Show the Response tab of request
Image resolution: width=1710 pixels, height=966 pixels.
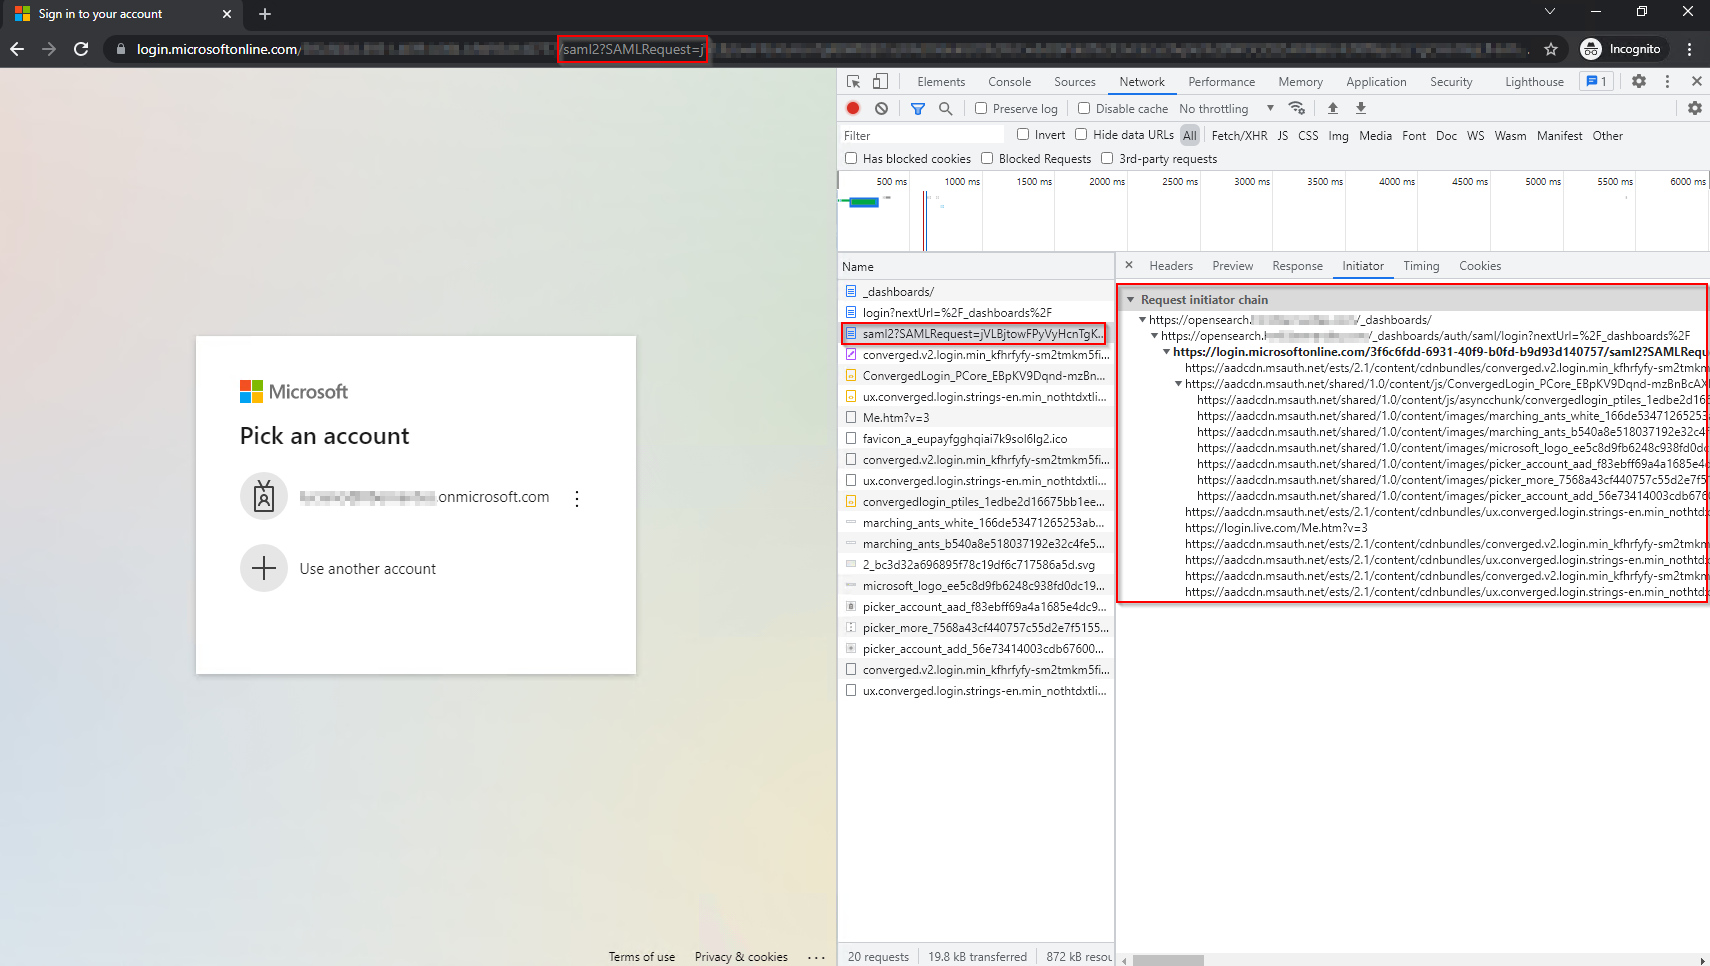coord(1297,266)
